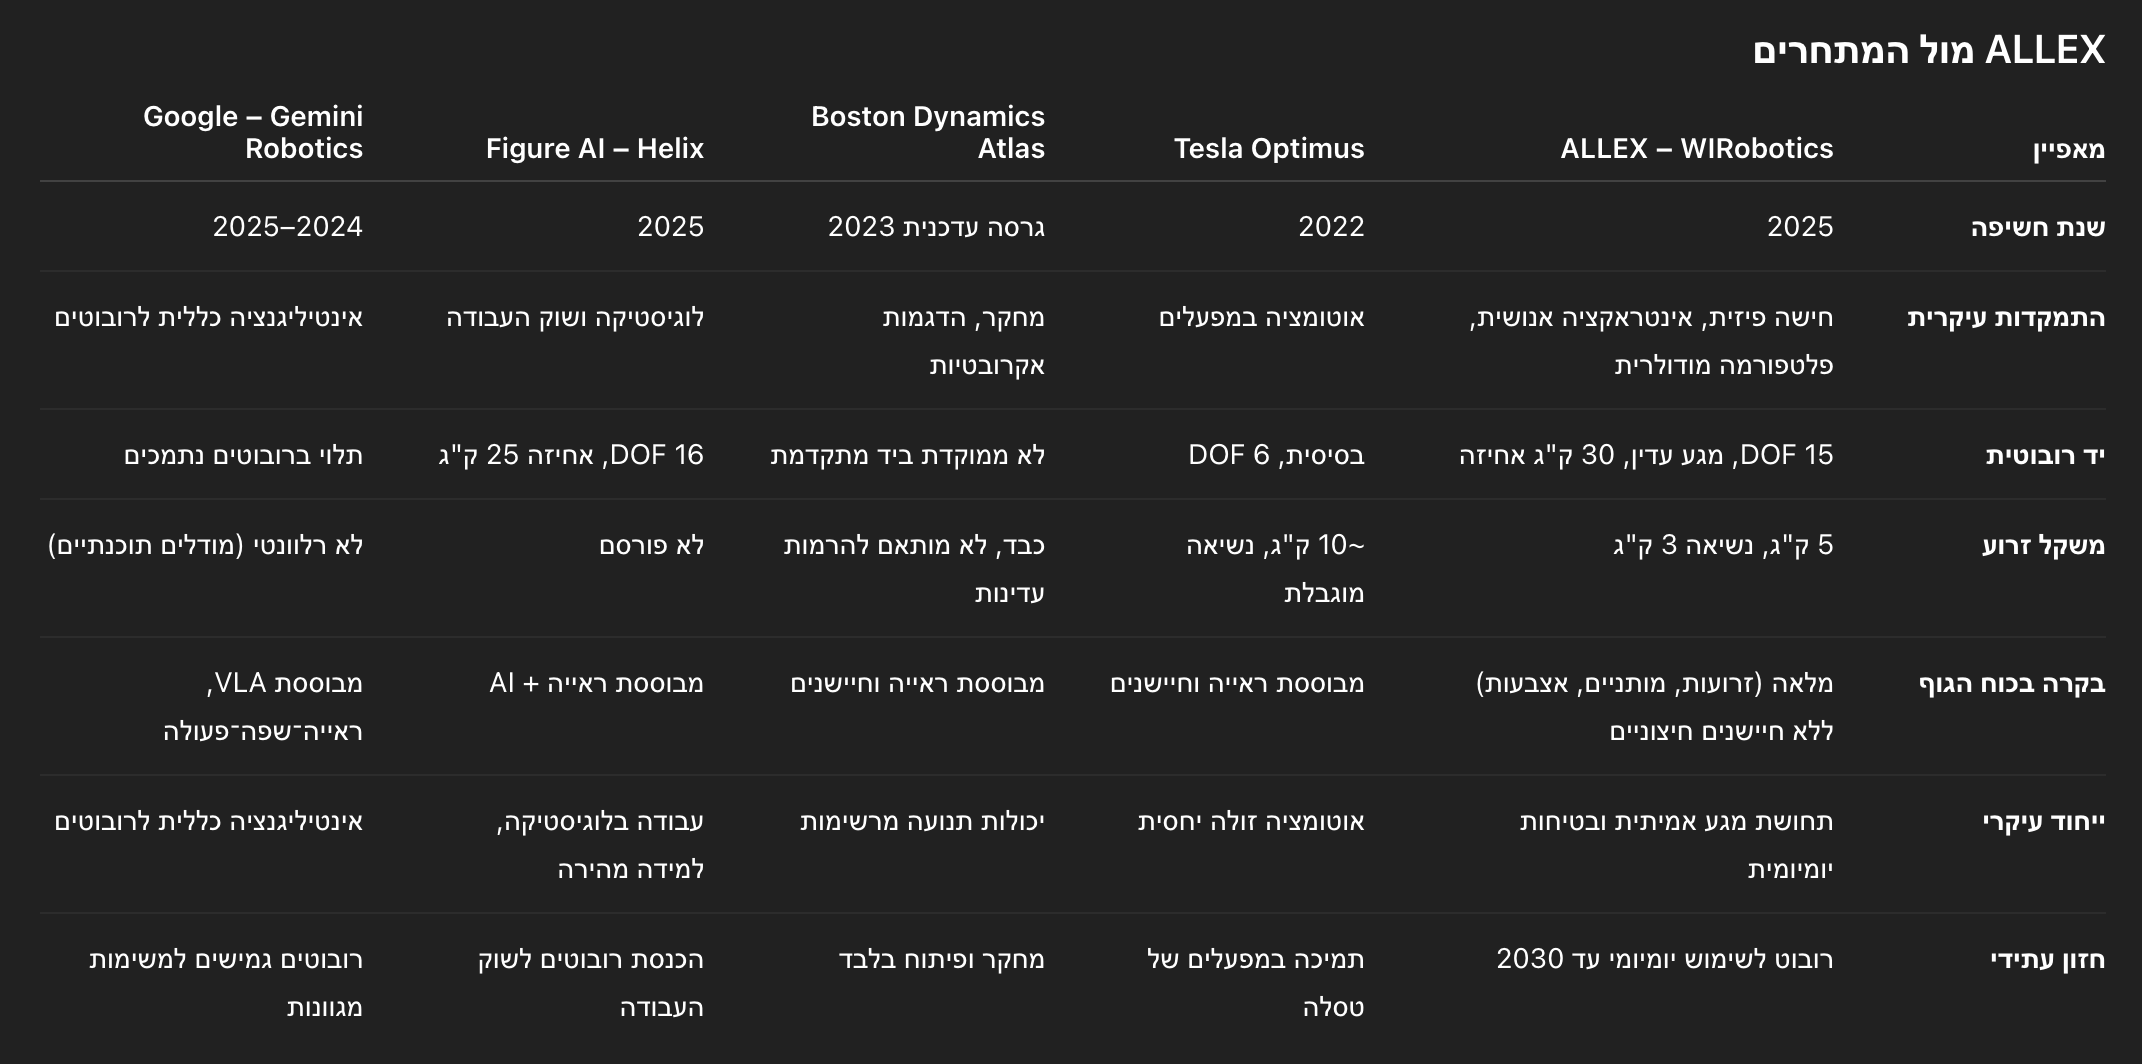Click the 'רובוט לשימוש יומיומי עד 2030' cell
Screen dimensions: 2142x1064
(1664, 959)
